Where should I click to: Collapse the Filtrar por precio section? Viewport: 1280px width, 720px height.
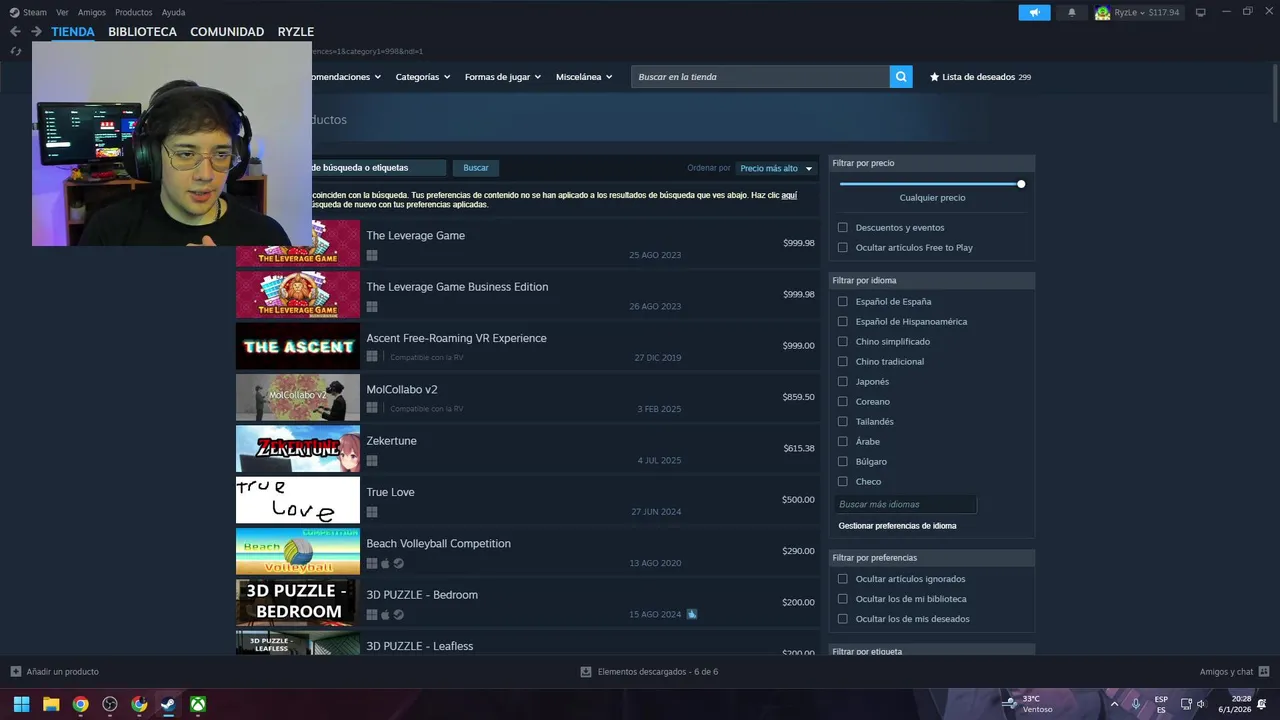pyautogui.click(x=931, y=163)
